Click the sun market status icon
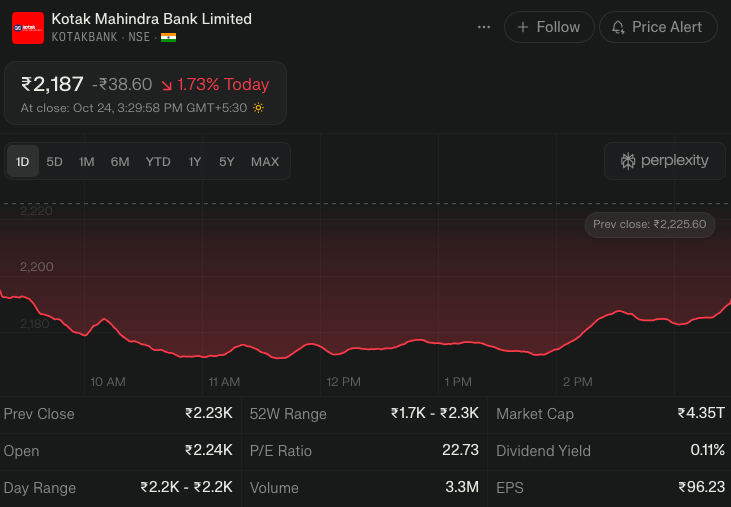The image size is (731, 507). [x=258, y=108]
